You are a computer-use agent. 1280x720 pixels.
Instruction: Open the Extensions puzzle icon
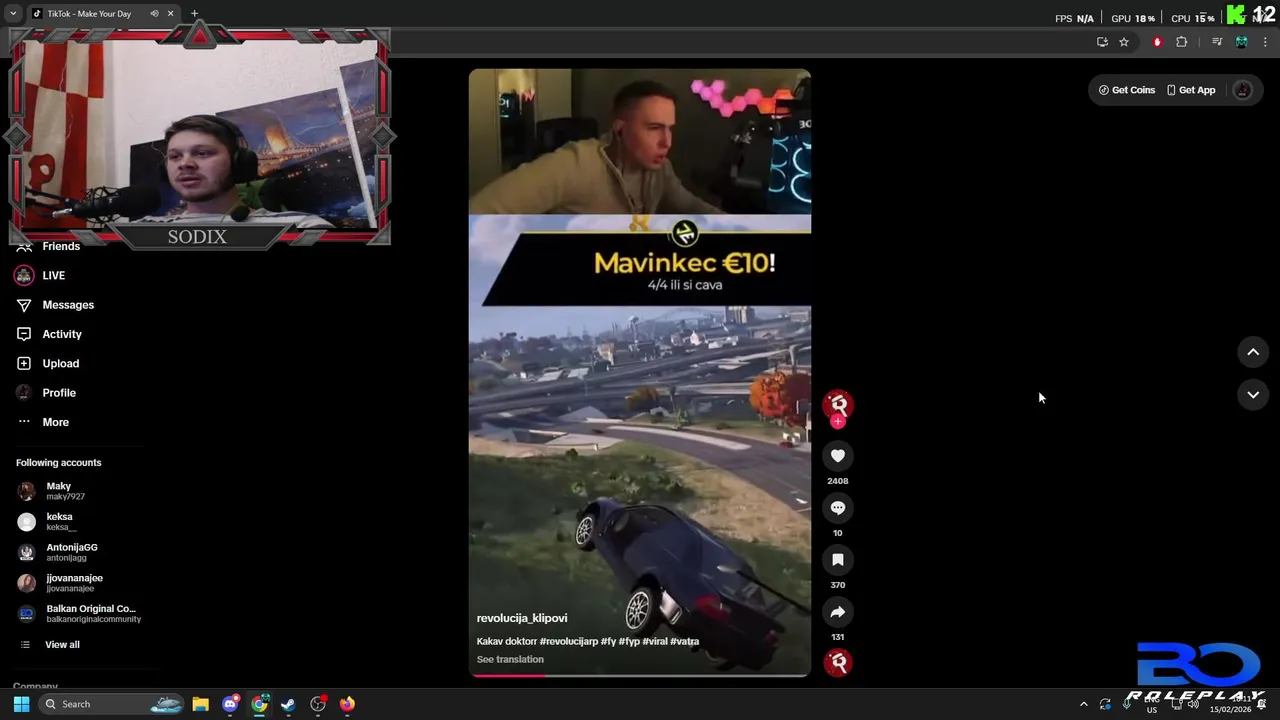(1182, 42)
